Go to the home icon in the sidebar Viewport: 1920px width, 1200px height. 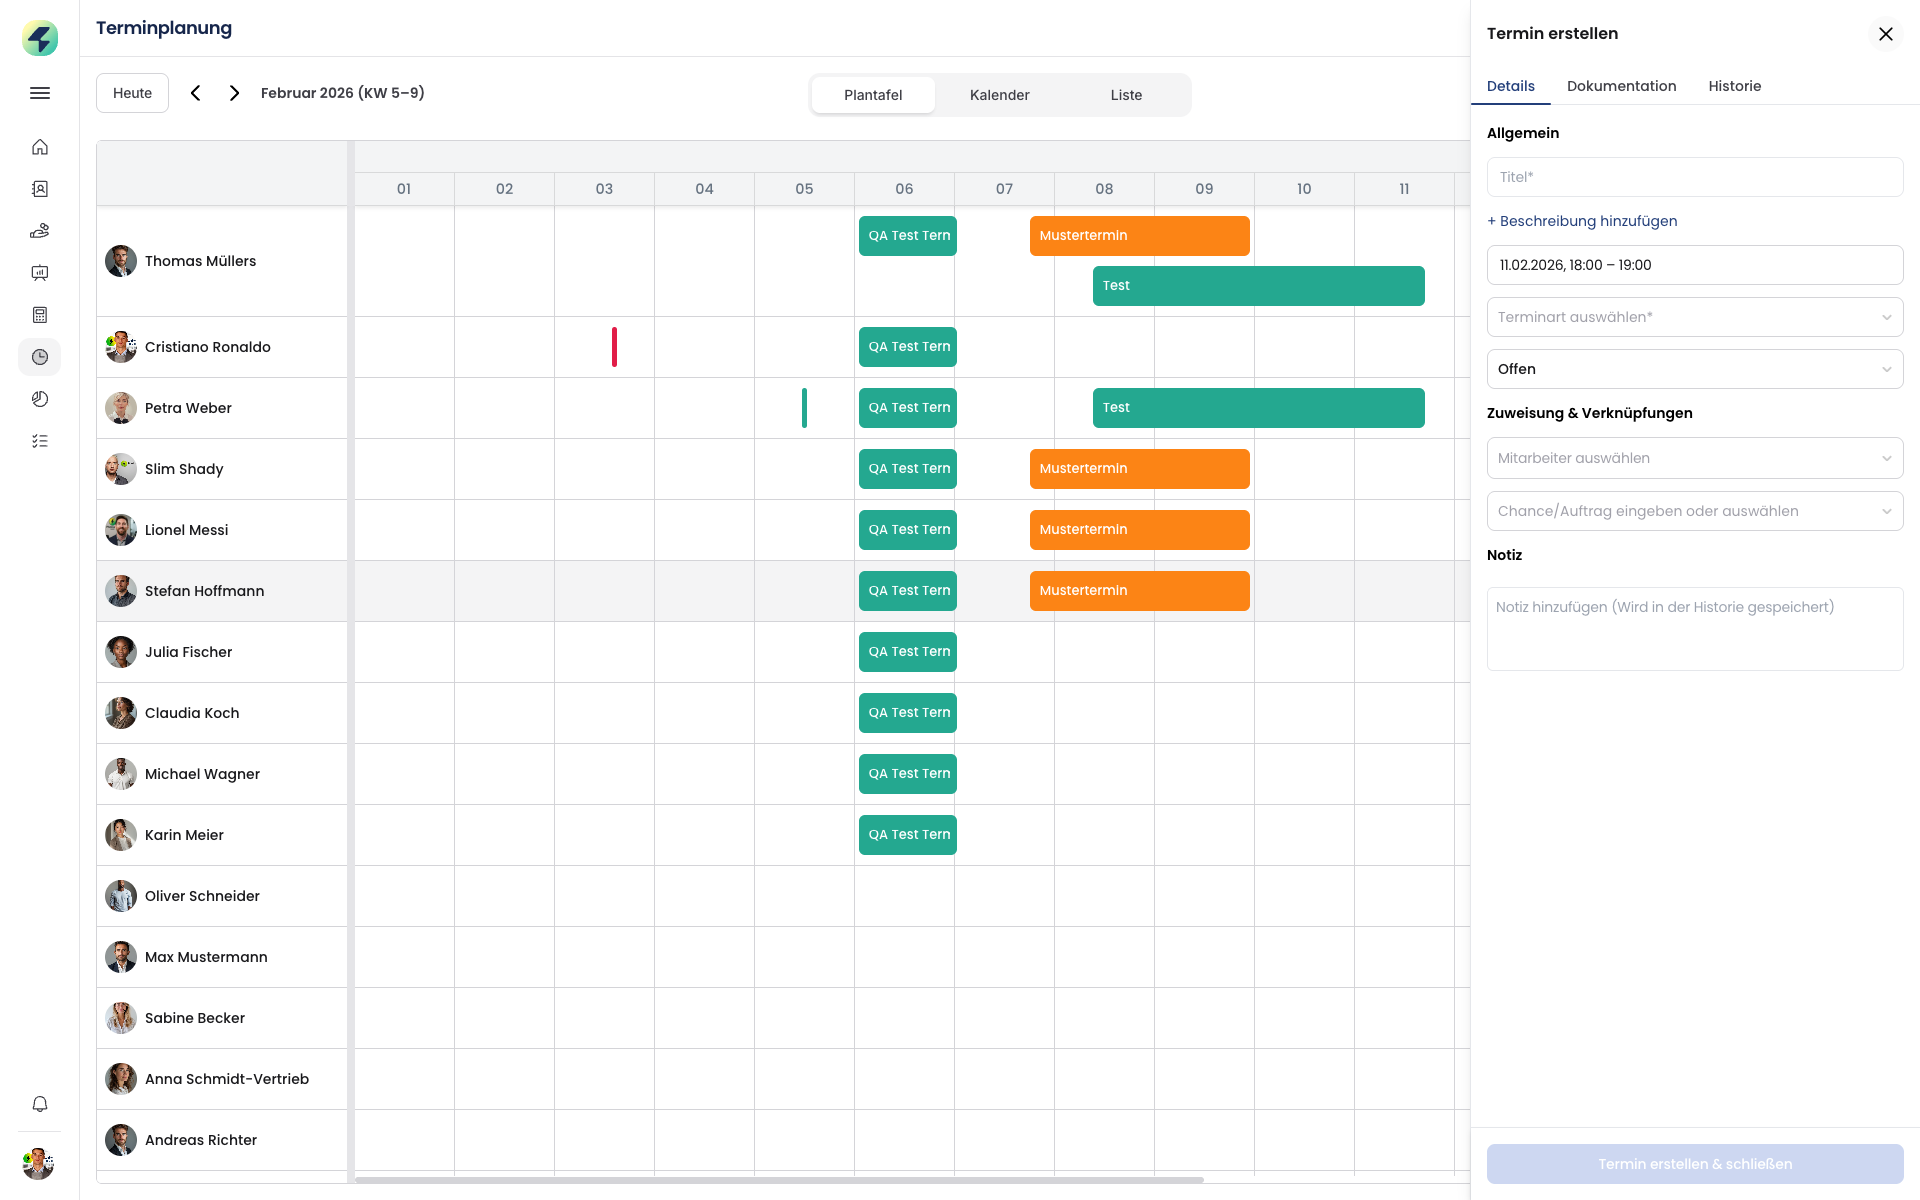40,147
